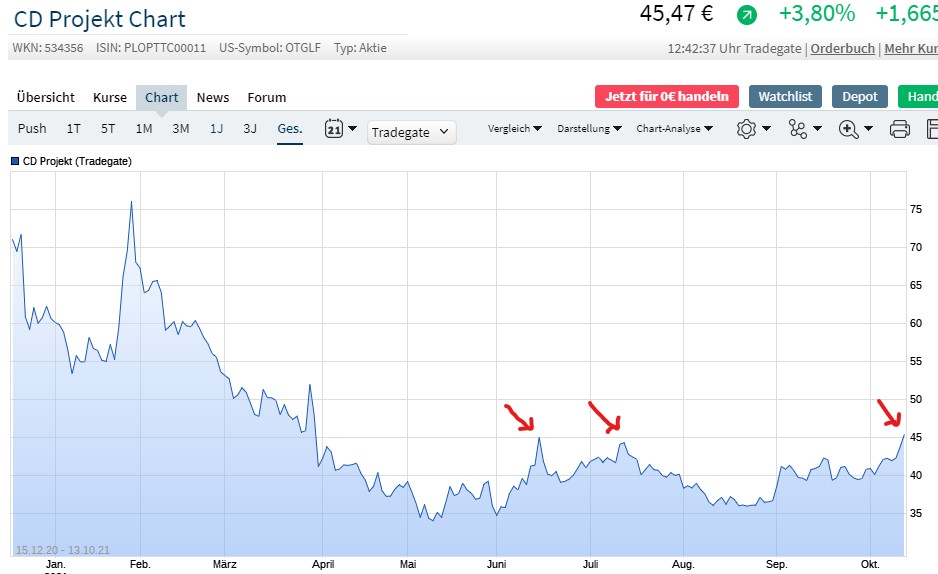The width and height of the screenshot is (938, 574).
Task: Click the 75 price axis label
Action: (915, 209)
